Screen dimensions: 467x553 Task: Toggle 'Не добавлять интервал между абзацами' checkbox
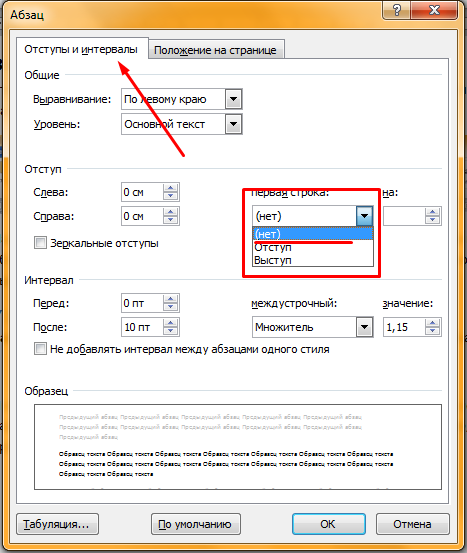point(40,348)
